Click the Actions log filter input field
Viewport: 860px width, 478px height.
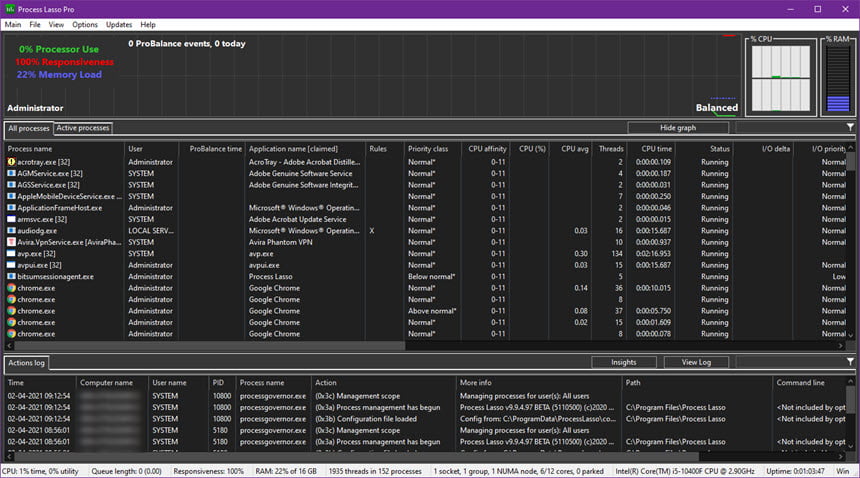(789, 362)
